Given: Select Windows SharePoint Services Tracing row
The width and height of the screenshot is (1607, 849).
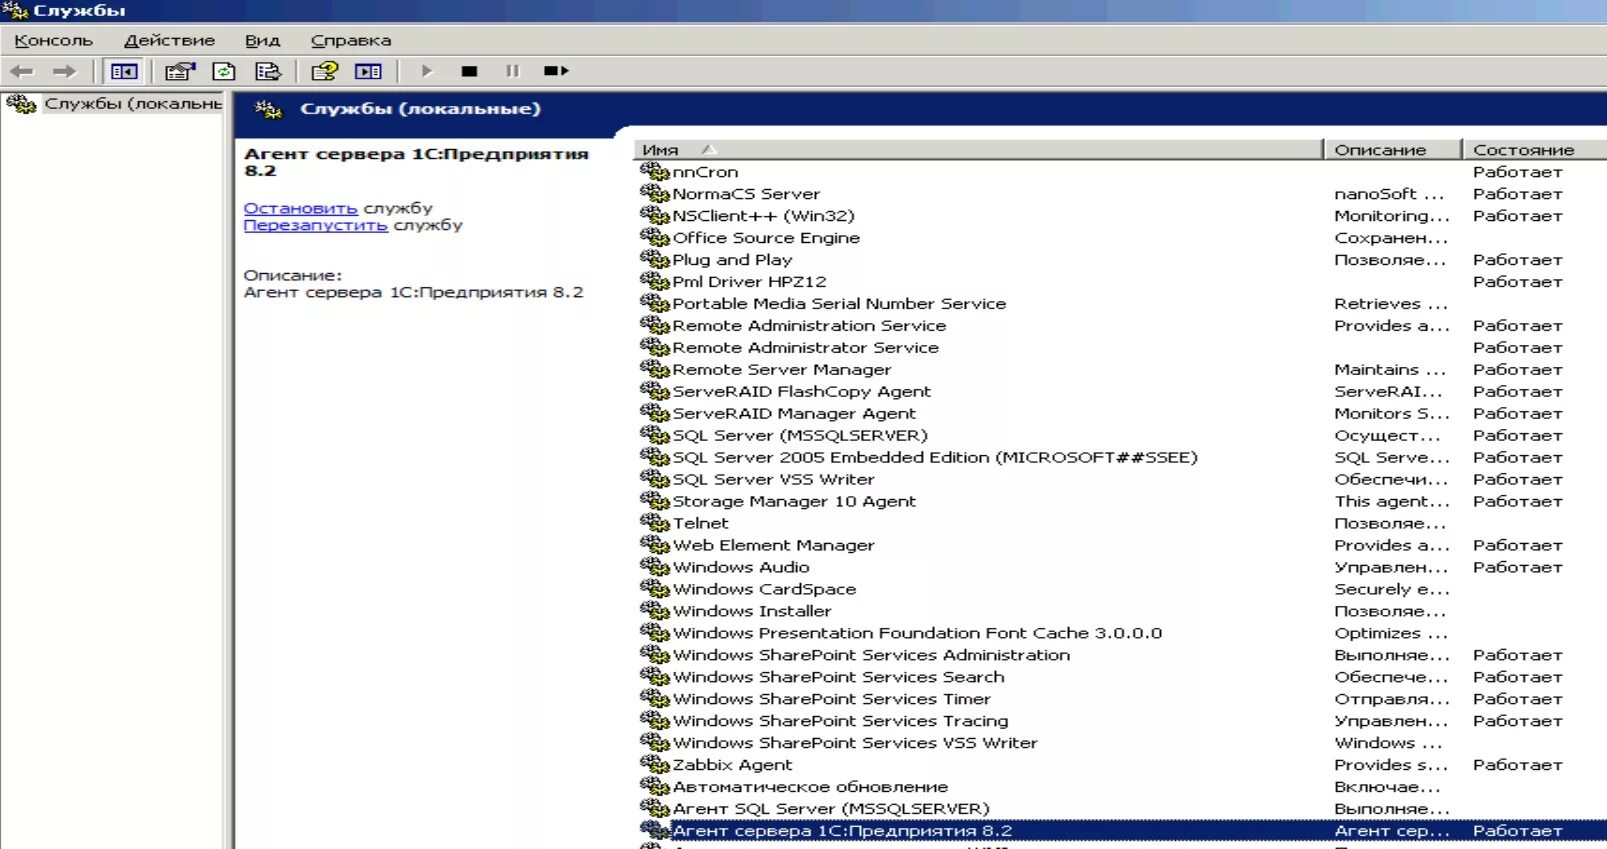Looking at the screenshot, I should (x=1120, y=720).
